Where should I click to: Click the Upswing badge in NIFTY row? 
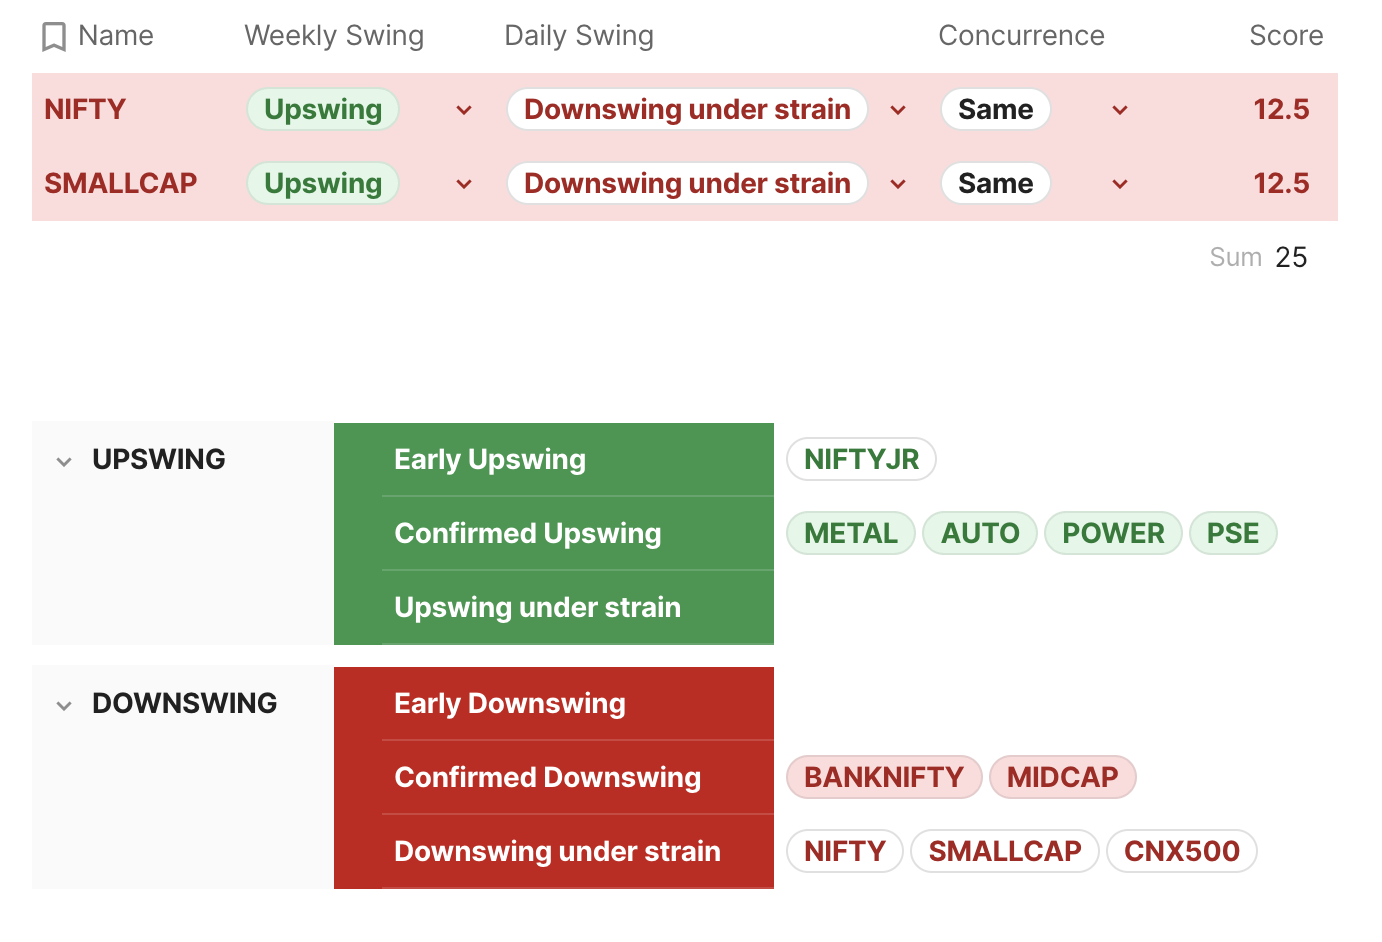[x=323, y=109]
